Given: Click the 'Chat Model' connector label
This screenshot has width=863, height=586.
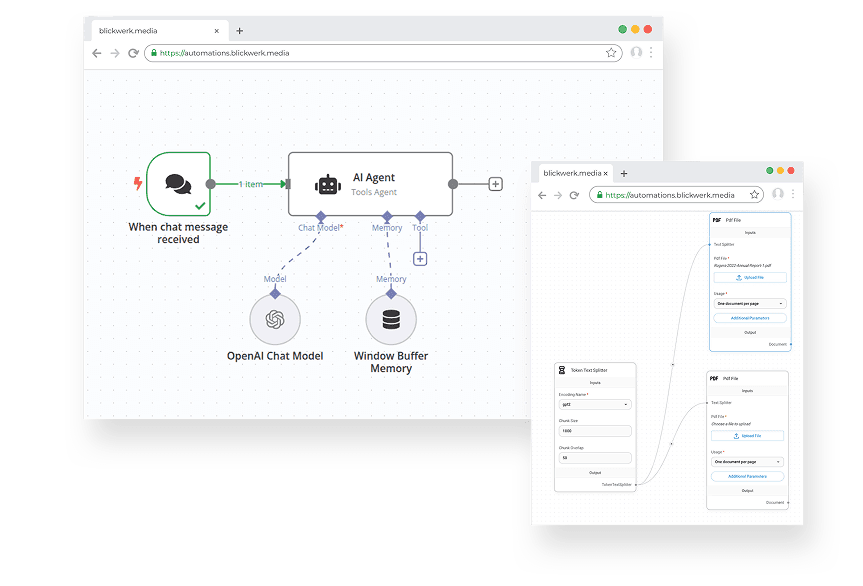Looking at the screenshot, I should 319,228.
